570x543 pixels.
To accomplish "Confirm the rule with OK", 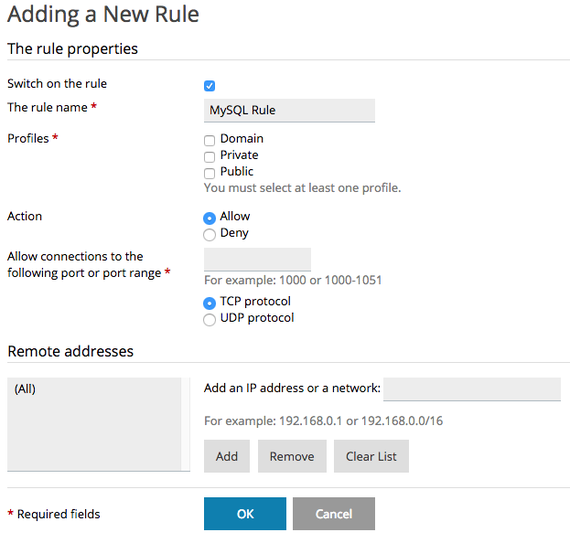I will (x=245, y=514).
